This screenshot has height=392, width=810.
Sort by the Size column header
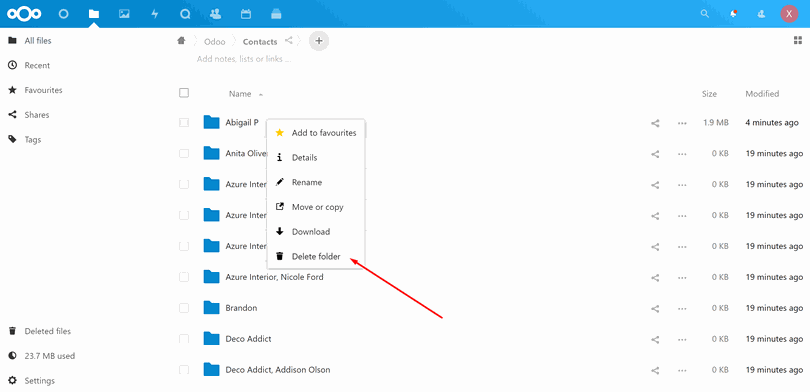(709, 94)
